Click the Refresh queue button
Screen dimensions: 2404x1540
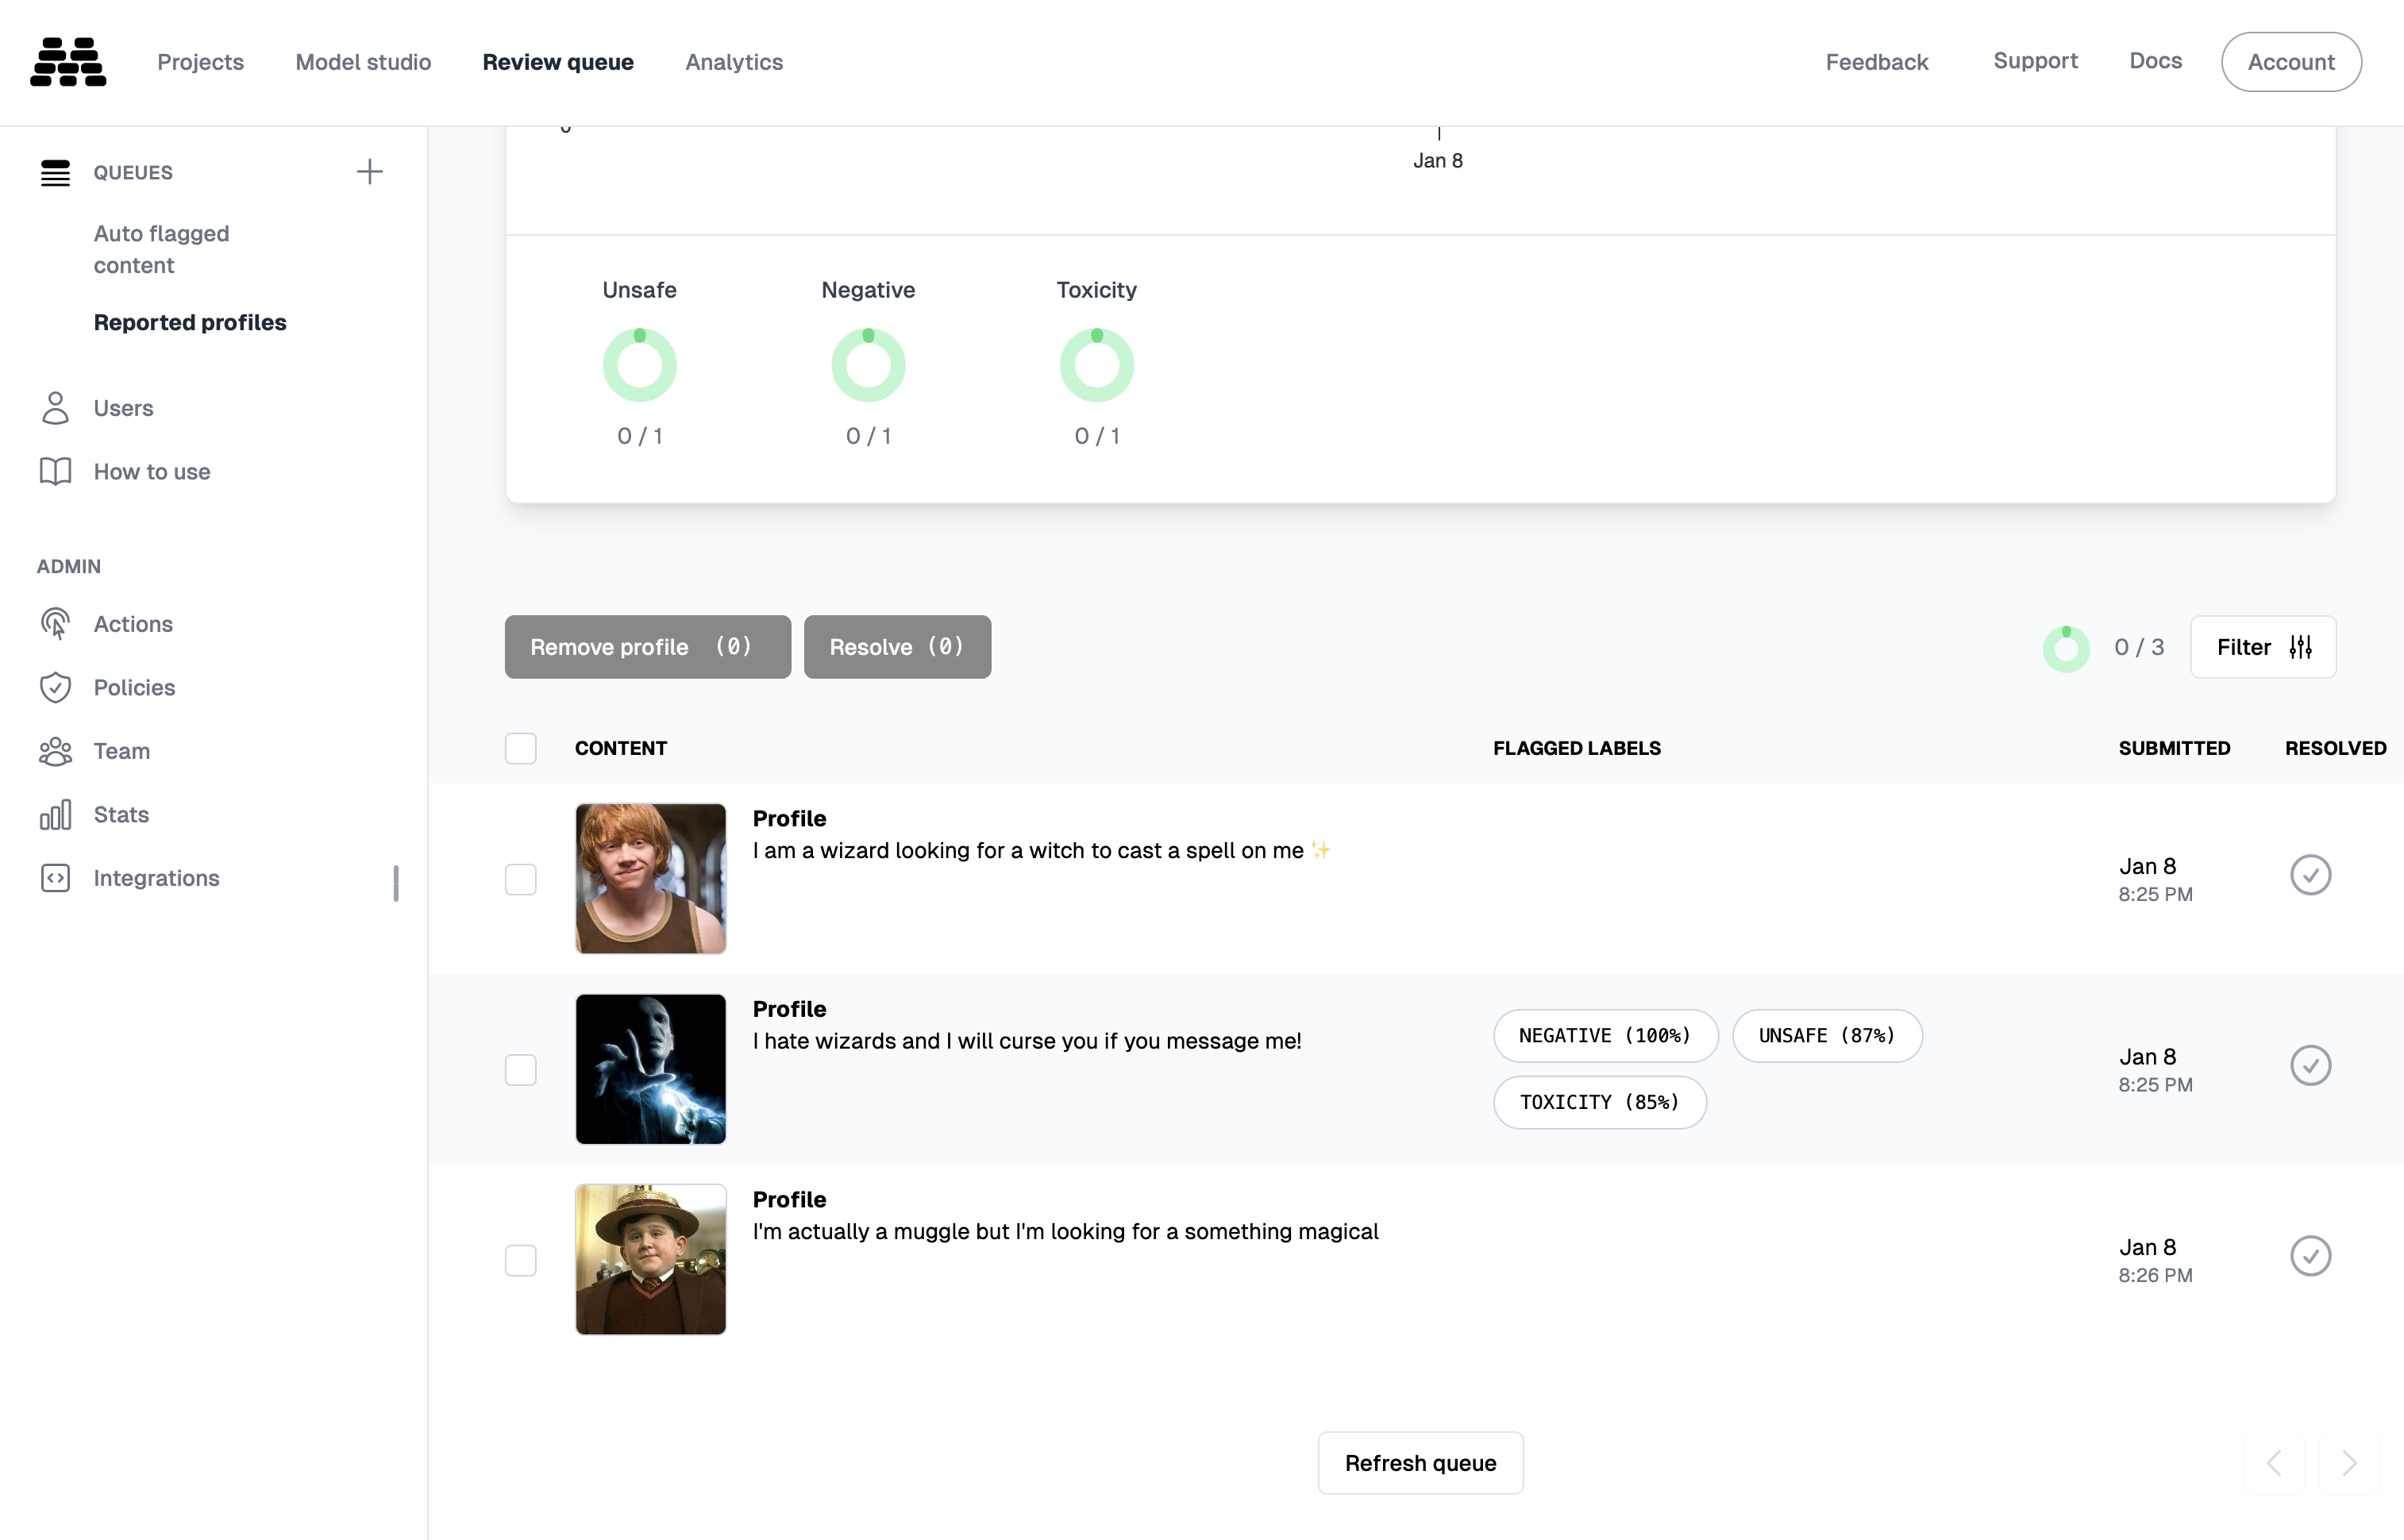(1420, 1463)
